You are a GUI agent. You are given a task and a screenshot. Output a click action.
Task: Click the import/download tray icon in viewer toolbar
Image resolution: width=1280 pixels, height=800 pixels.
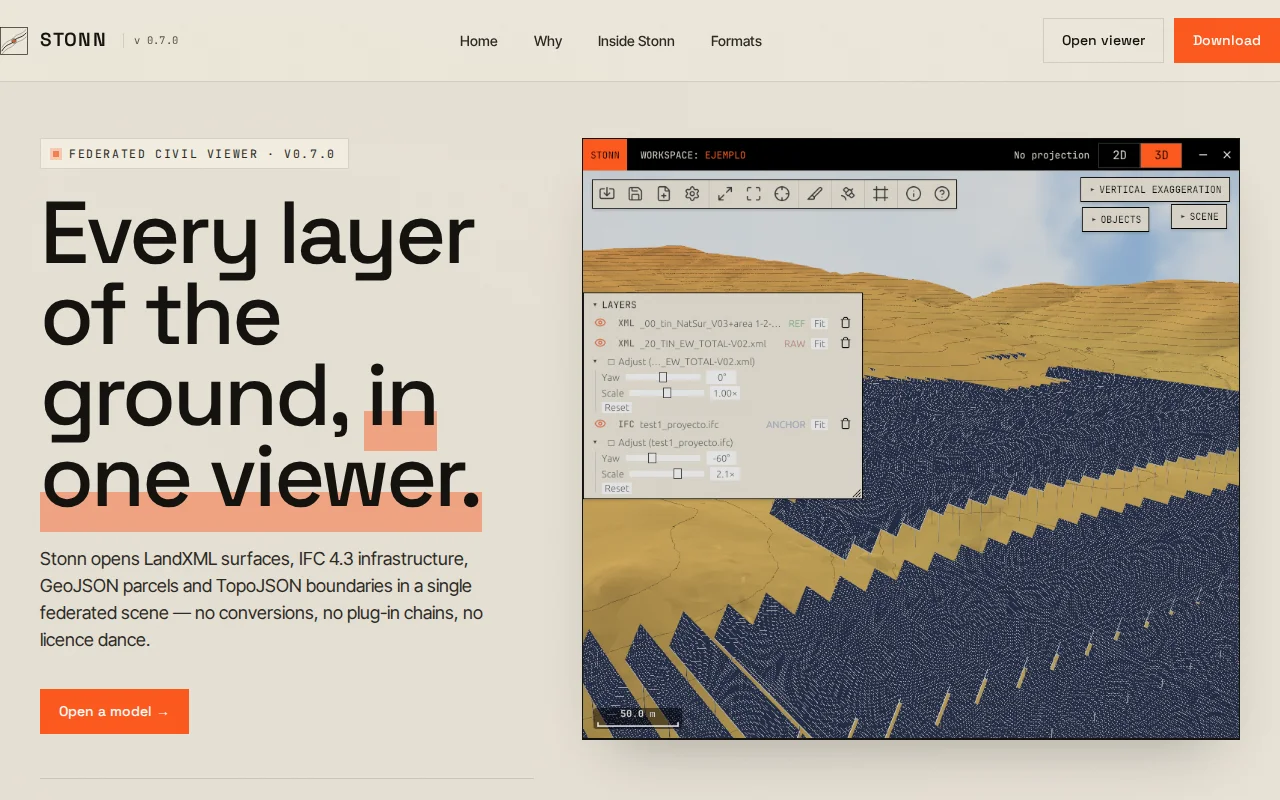(x=606, y=194)
